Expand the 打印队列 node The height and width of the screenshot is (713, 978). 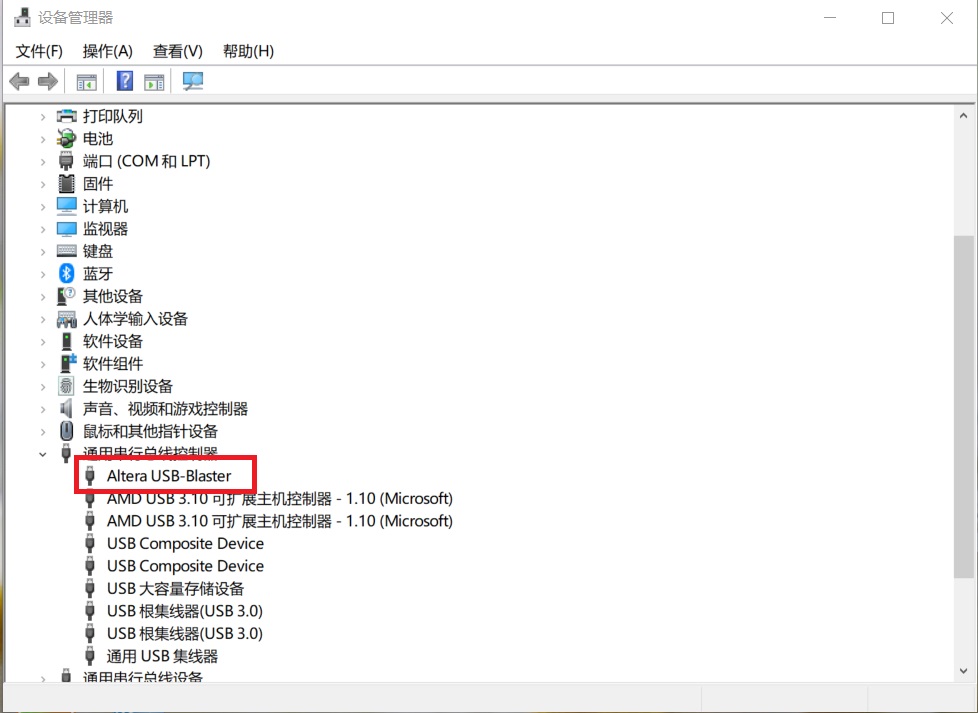tap(42, 117)
